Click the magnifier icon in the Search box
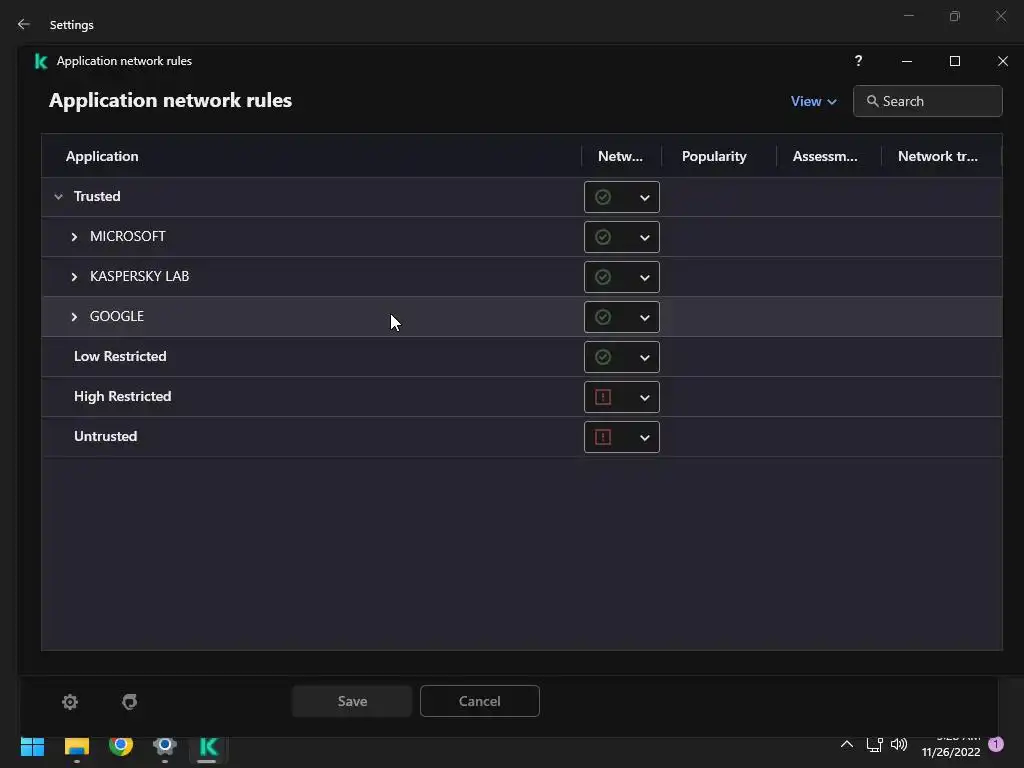Screen dimensions: 1024x768 coord(872,101)
